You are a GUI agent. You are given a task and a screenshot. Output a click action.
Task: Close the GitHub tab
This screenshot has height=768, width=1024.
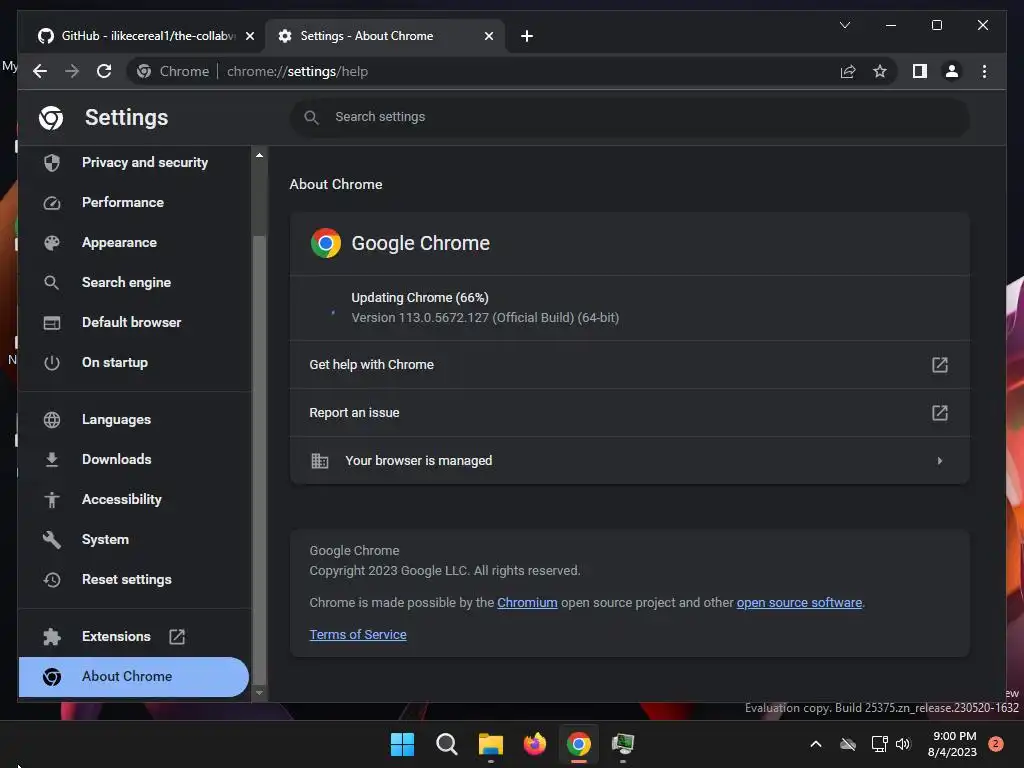249,36
